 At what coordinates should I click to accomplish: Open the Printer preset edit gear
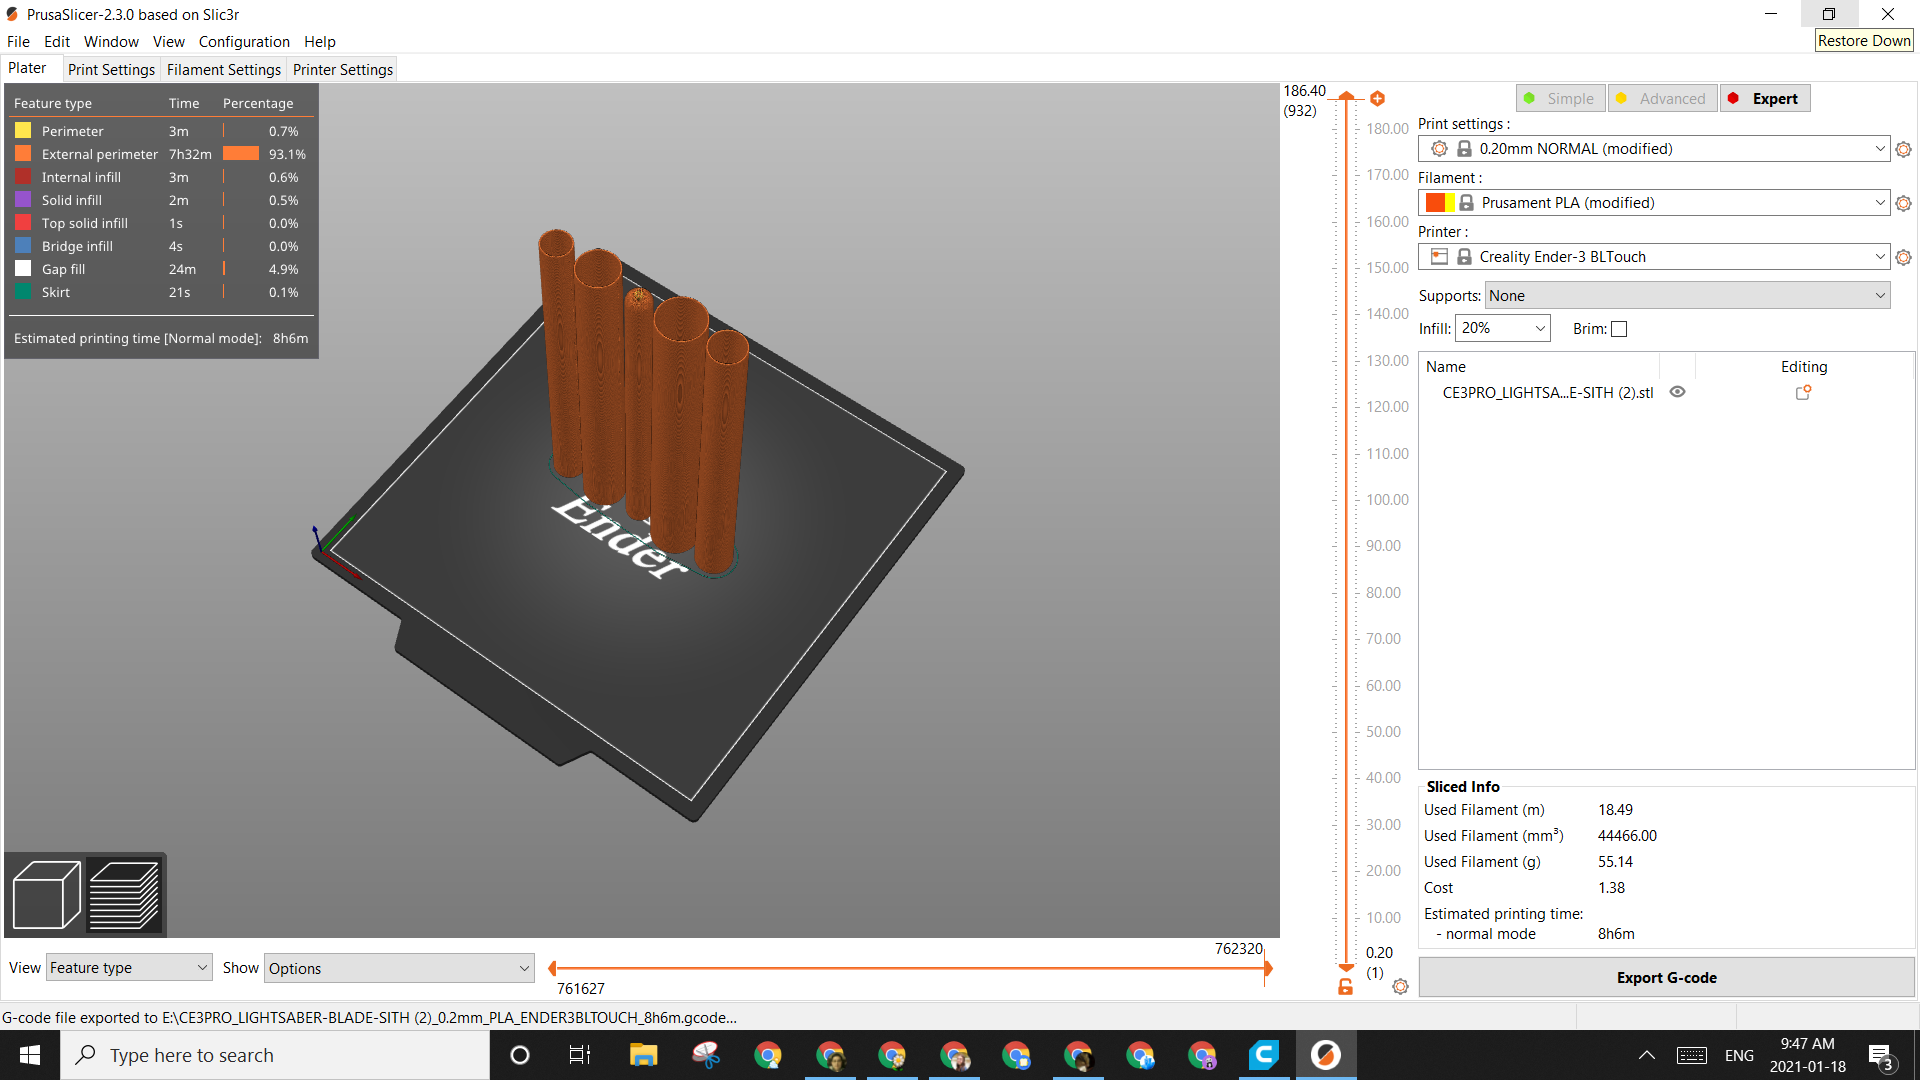1903,257
